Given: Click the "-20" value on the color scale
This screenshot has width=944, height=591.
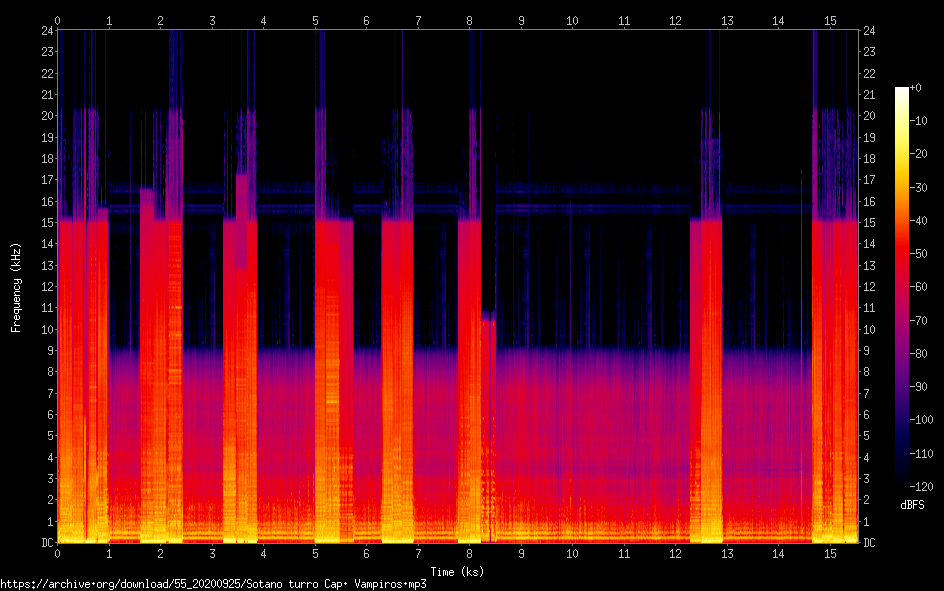Looking at the screenshot, I should [x=918, y=154].
